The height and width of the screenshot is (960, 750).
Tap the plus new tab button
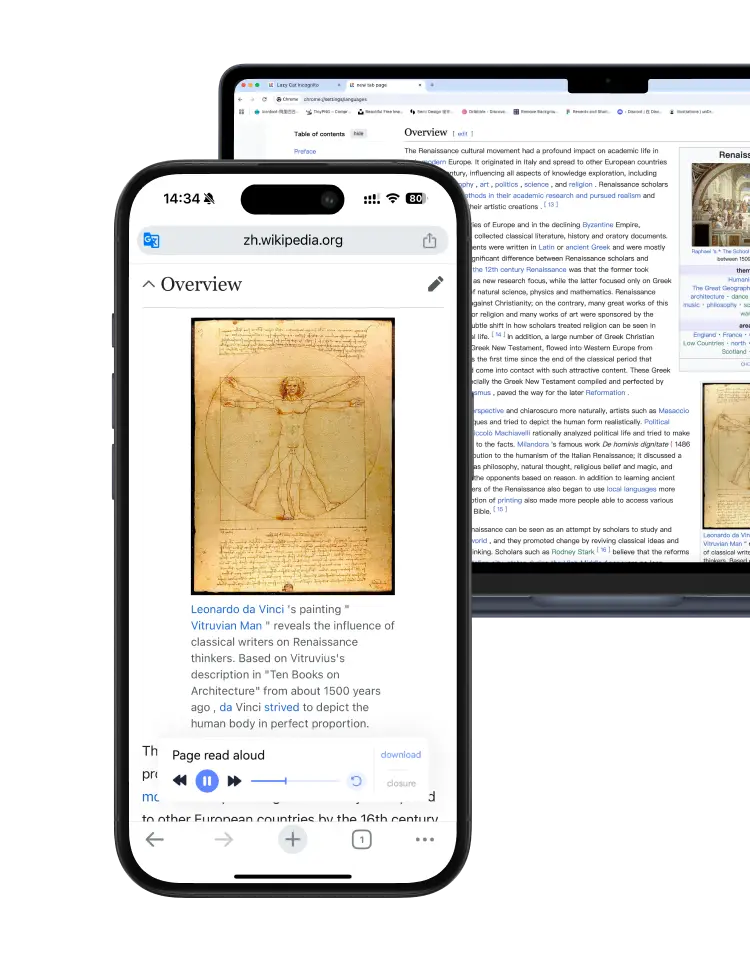[x=292, y=839]
